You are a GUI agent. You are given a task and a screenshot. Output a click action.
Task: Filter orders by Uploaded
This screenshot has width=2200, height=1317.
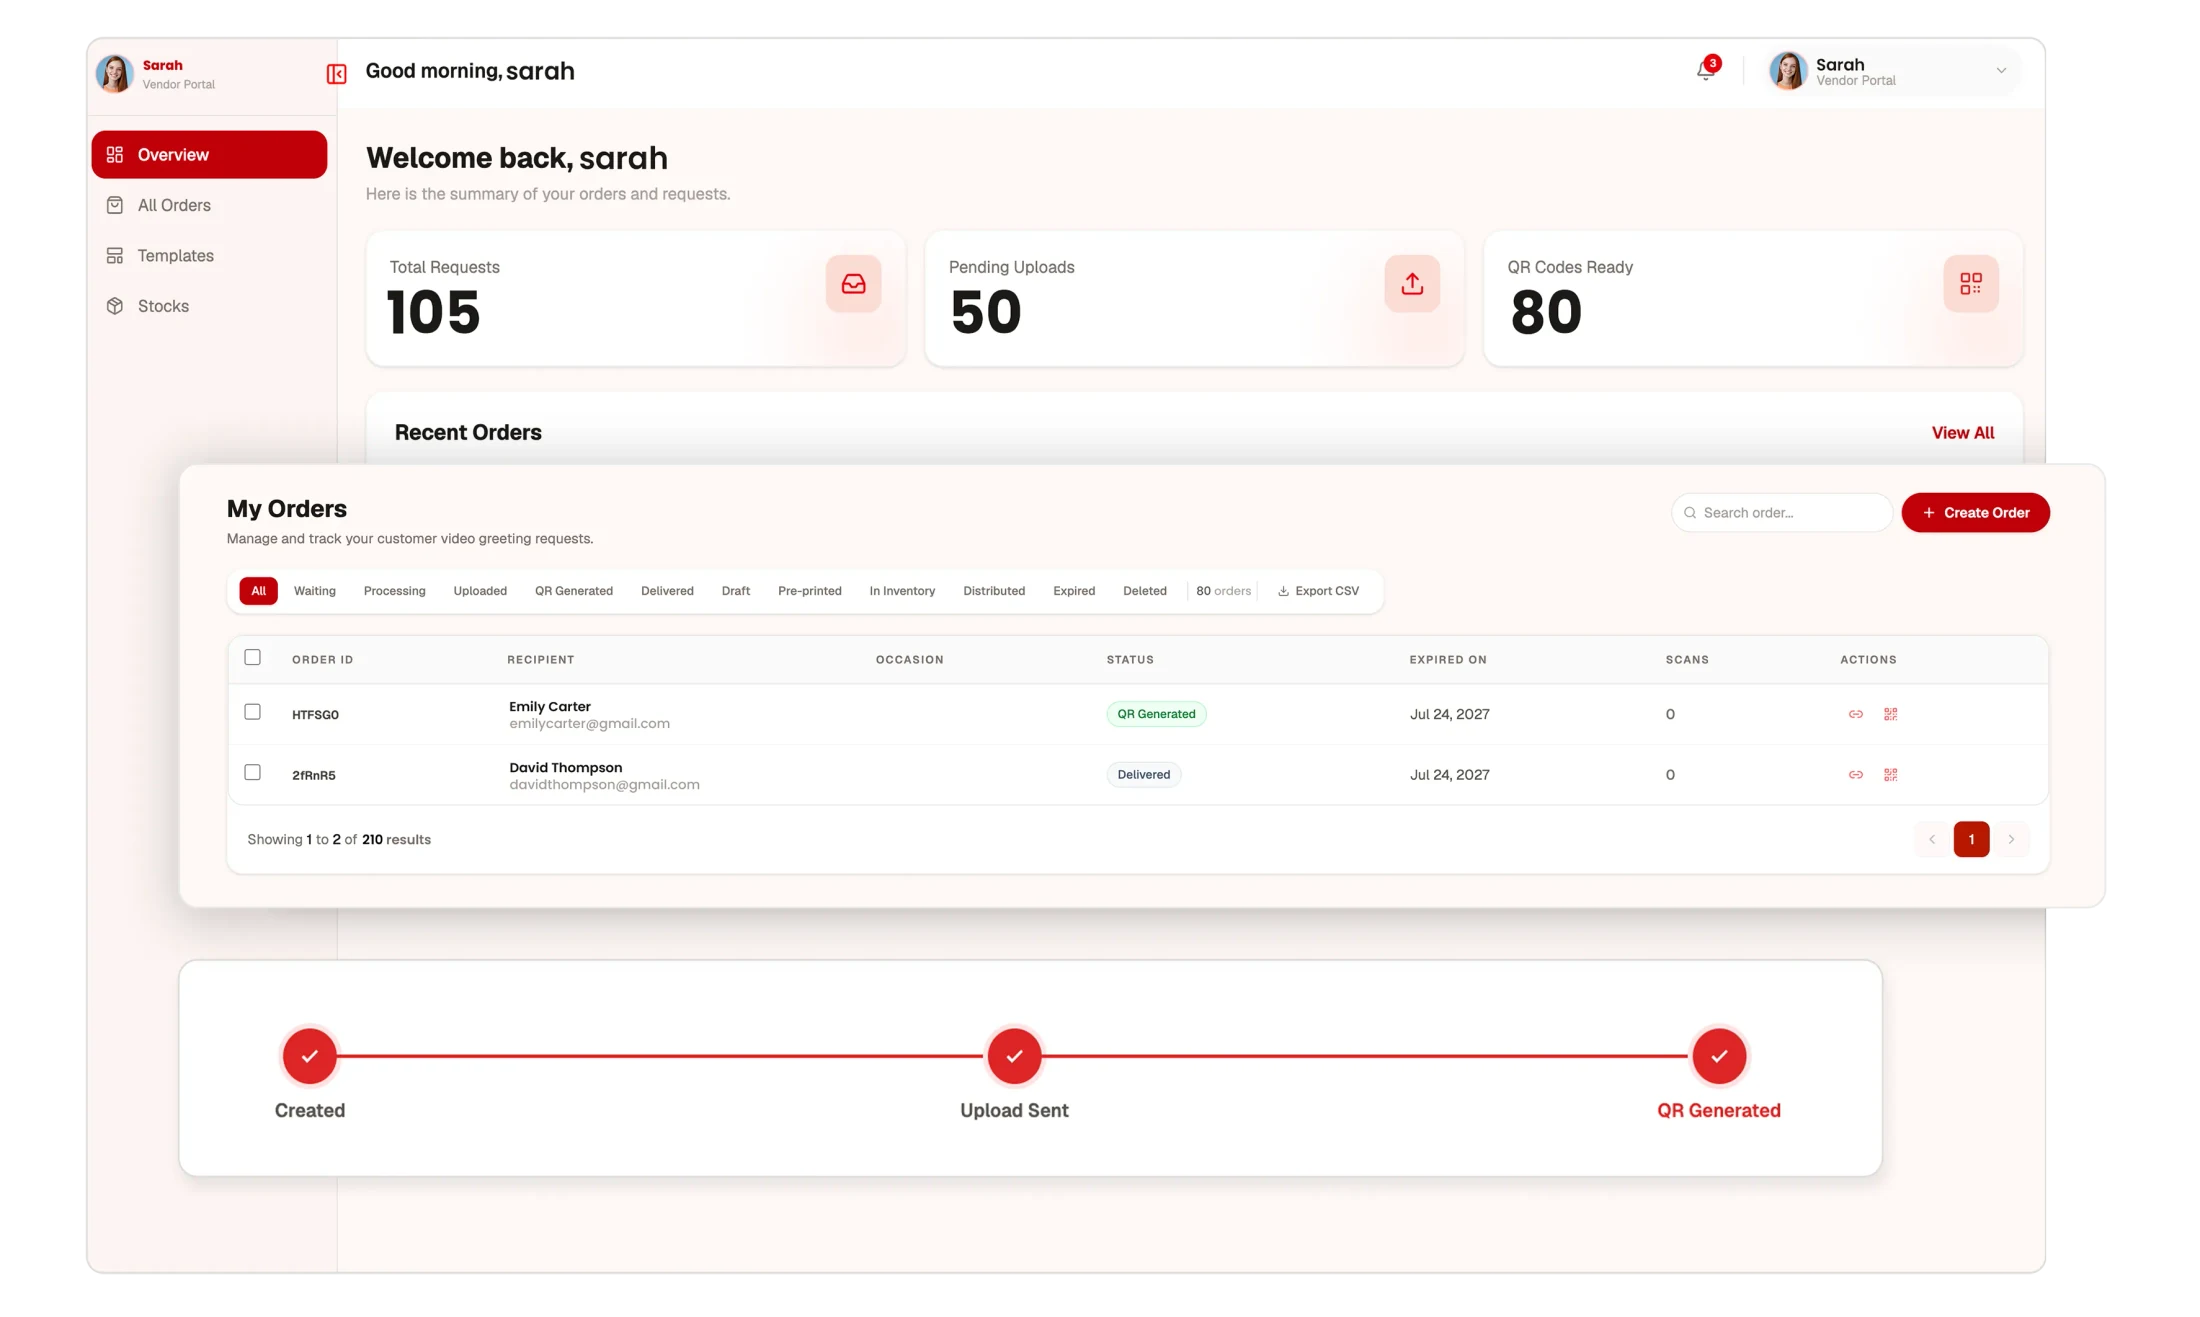tap(480, 591)
